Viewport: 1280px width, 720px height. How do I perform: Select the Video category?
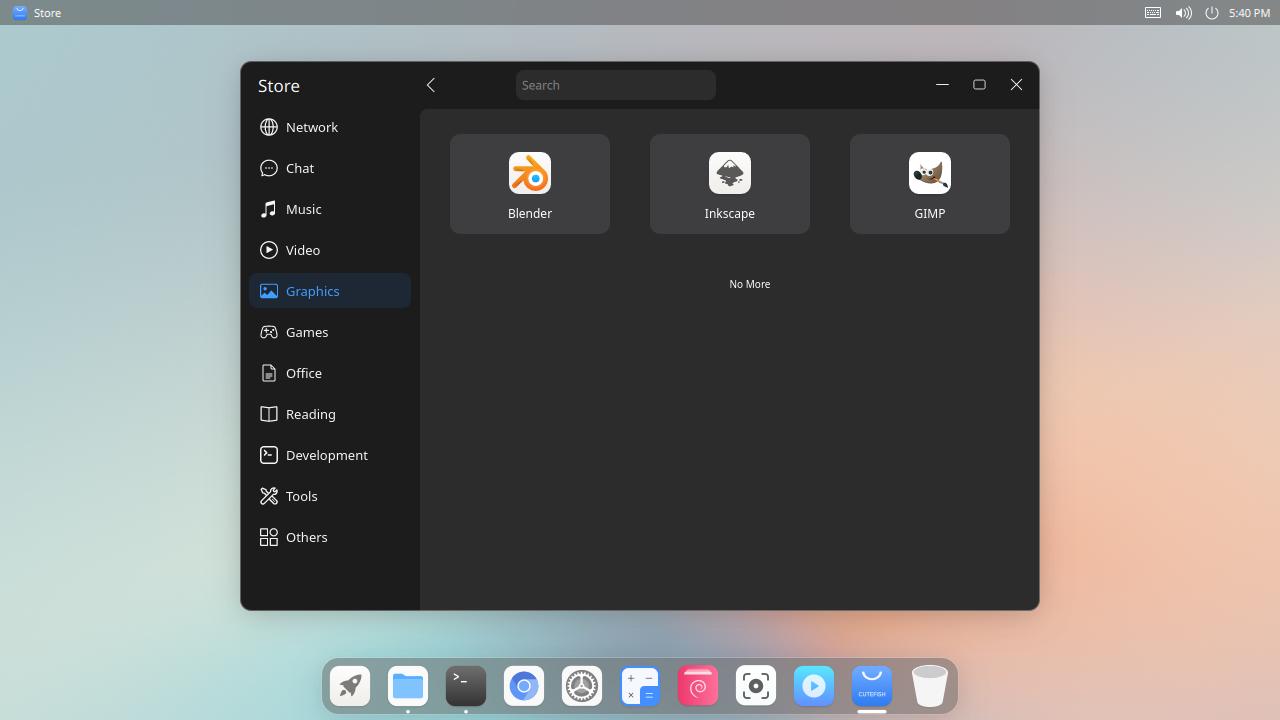point(330,250)
